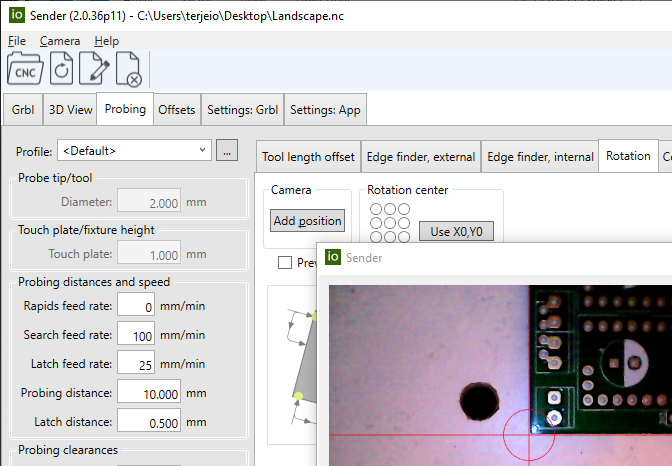The width and height of the screenshot is (672, 466).
Task: Toggle the partially hidden Prev... checkbox
Action: pos(285,262)
